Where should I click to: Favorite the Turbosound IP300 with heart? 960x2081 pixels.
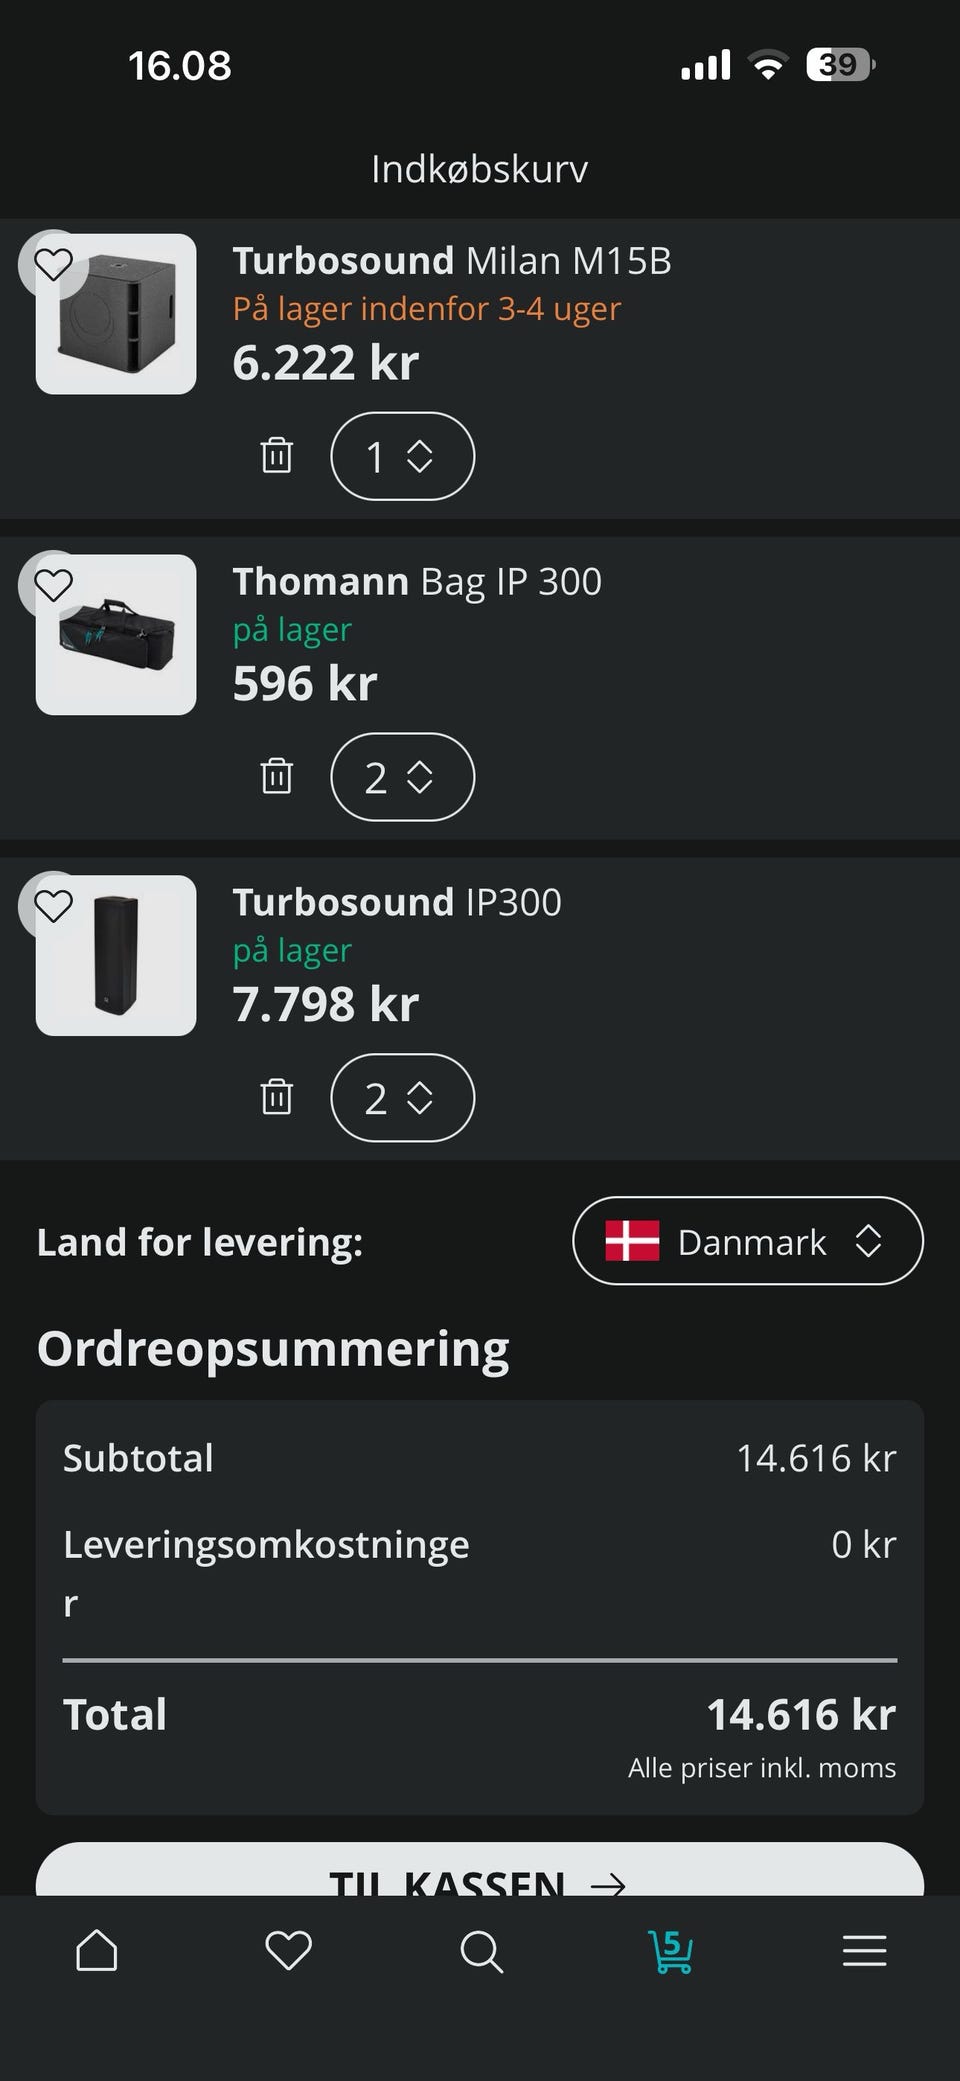[x=54, y=907]
